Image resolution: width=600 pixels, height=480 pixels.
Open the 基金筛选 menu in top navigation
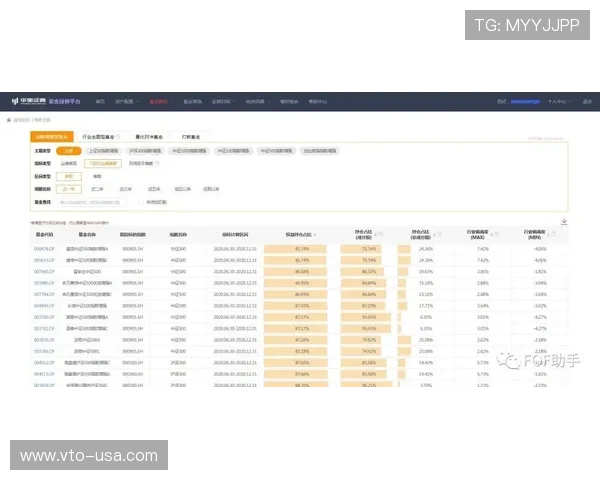click(x=191, y=102)
